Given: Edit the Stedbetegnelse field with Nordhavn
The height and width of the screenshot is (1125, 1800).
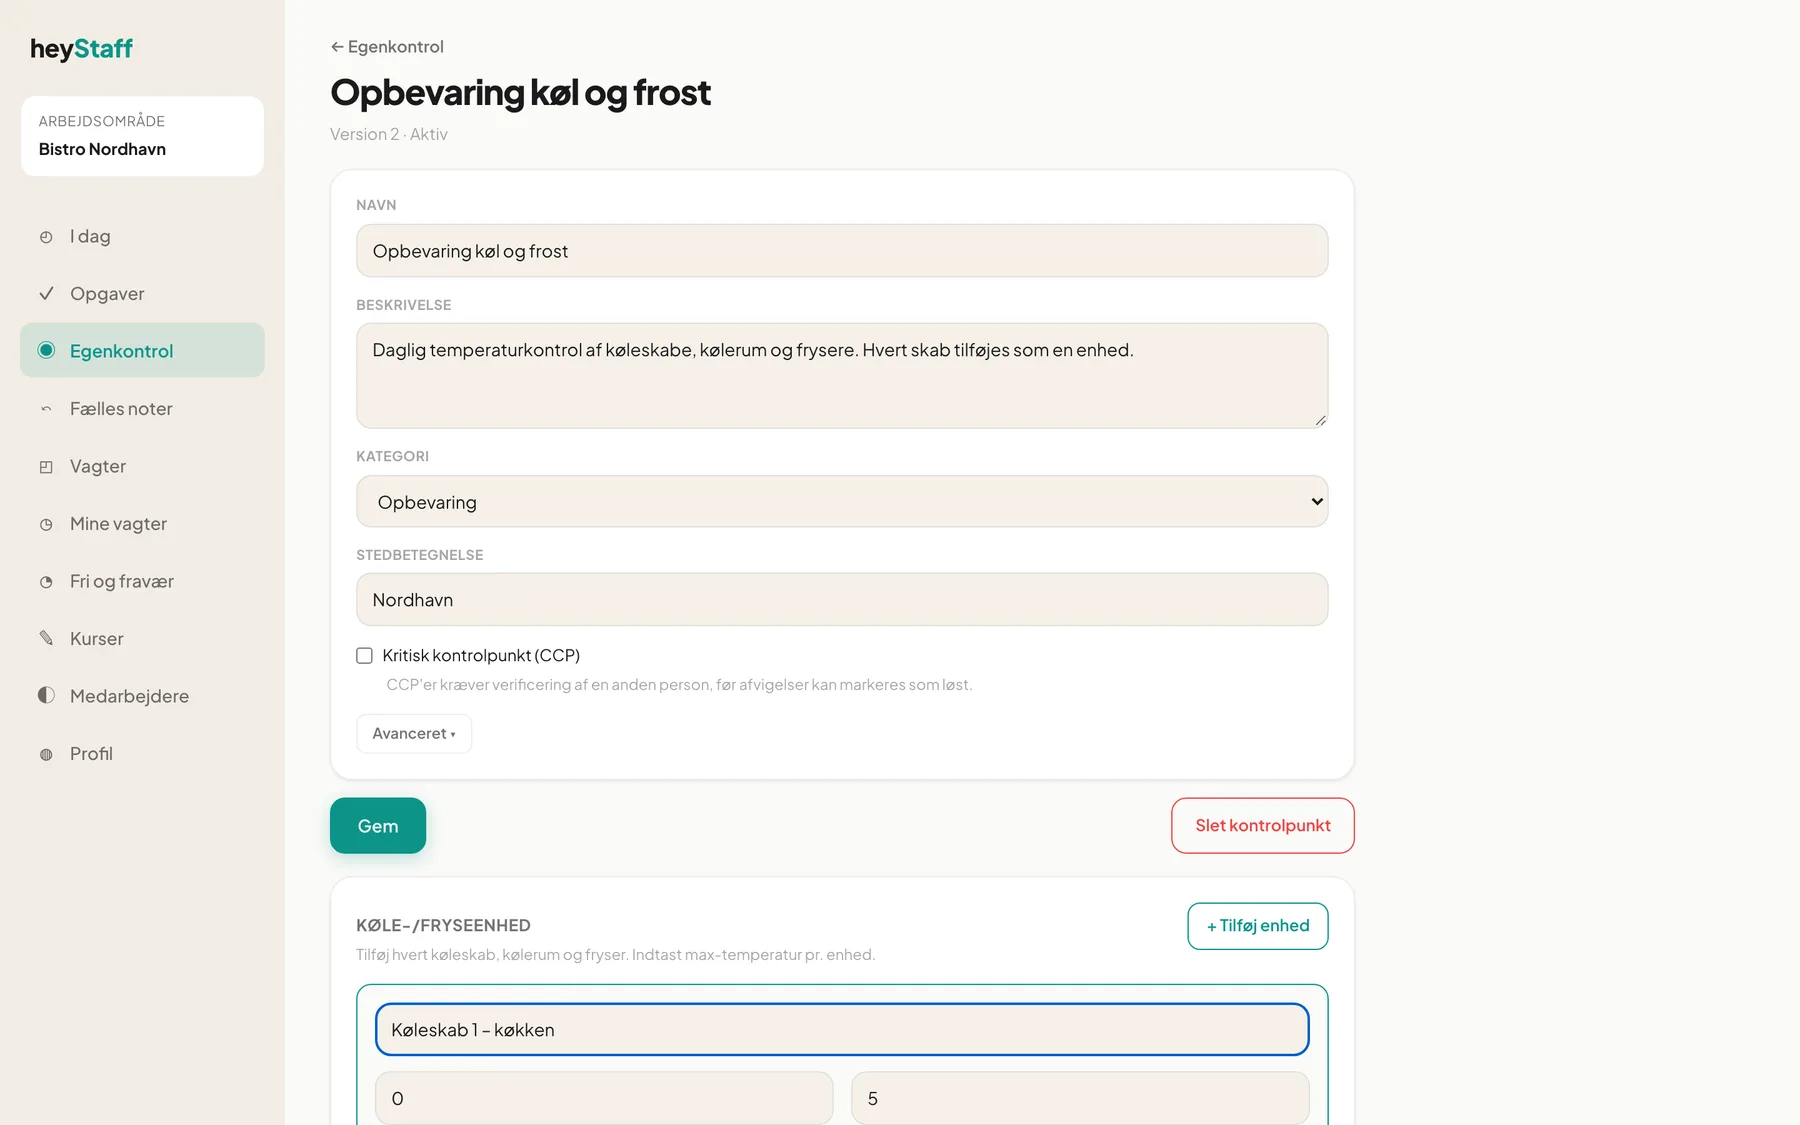Looking at the screenshot, I should (x=842, y=600).
